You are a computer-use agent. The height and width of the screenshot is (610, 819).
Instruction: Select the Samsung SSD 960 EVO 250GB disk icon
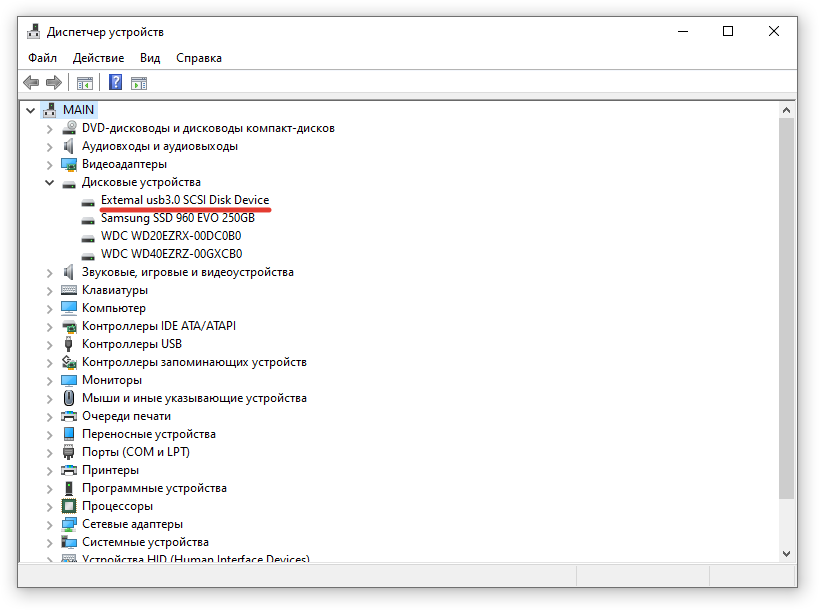pos(88,220)
